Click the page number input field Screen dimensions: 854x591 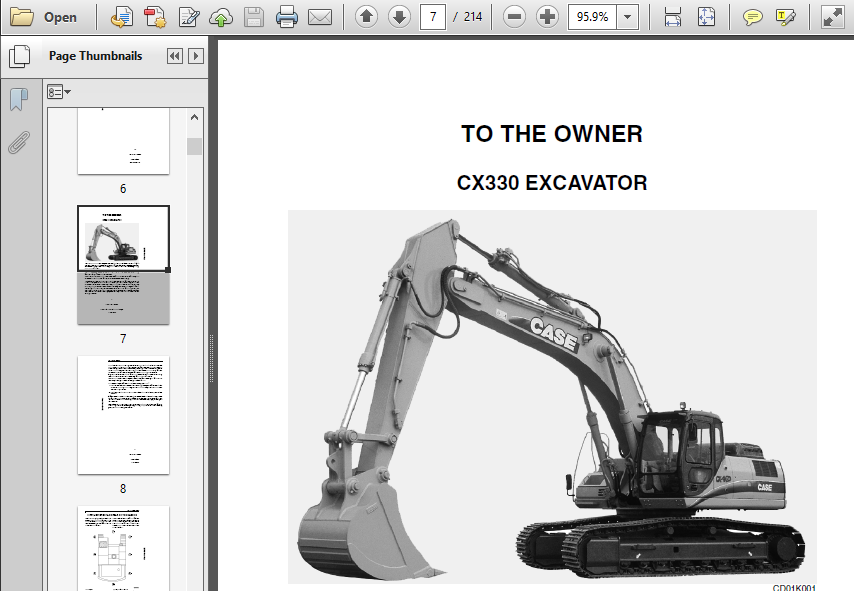(x=433, y=17)
